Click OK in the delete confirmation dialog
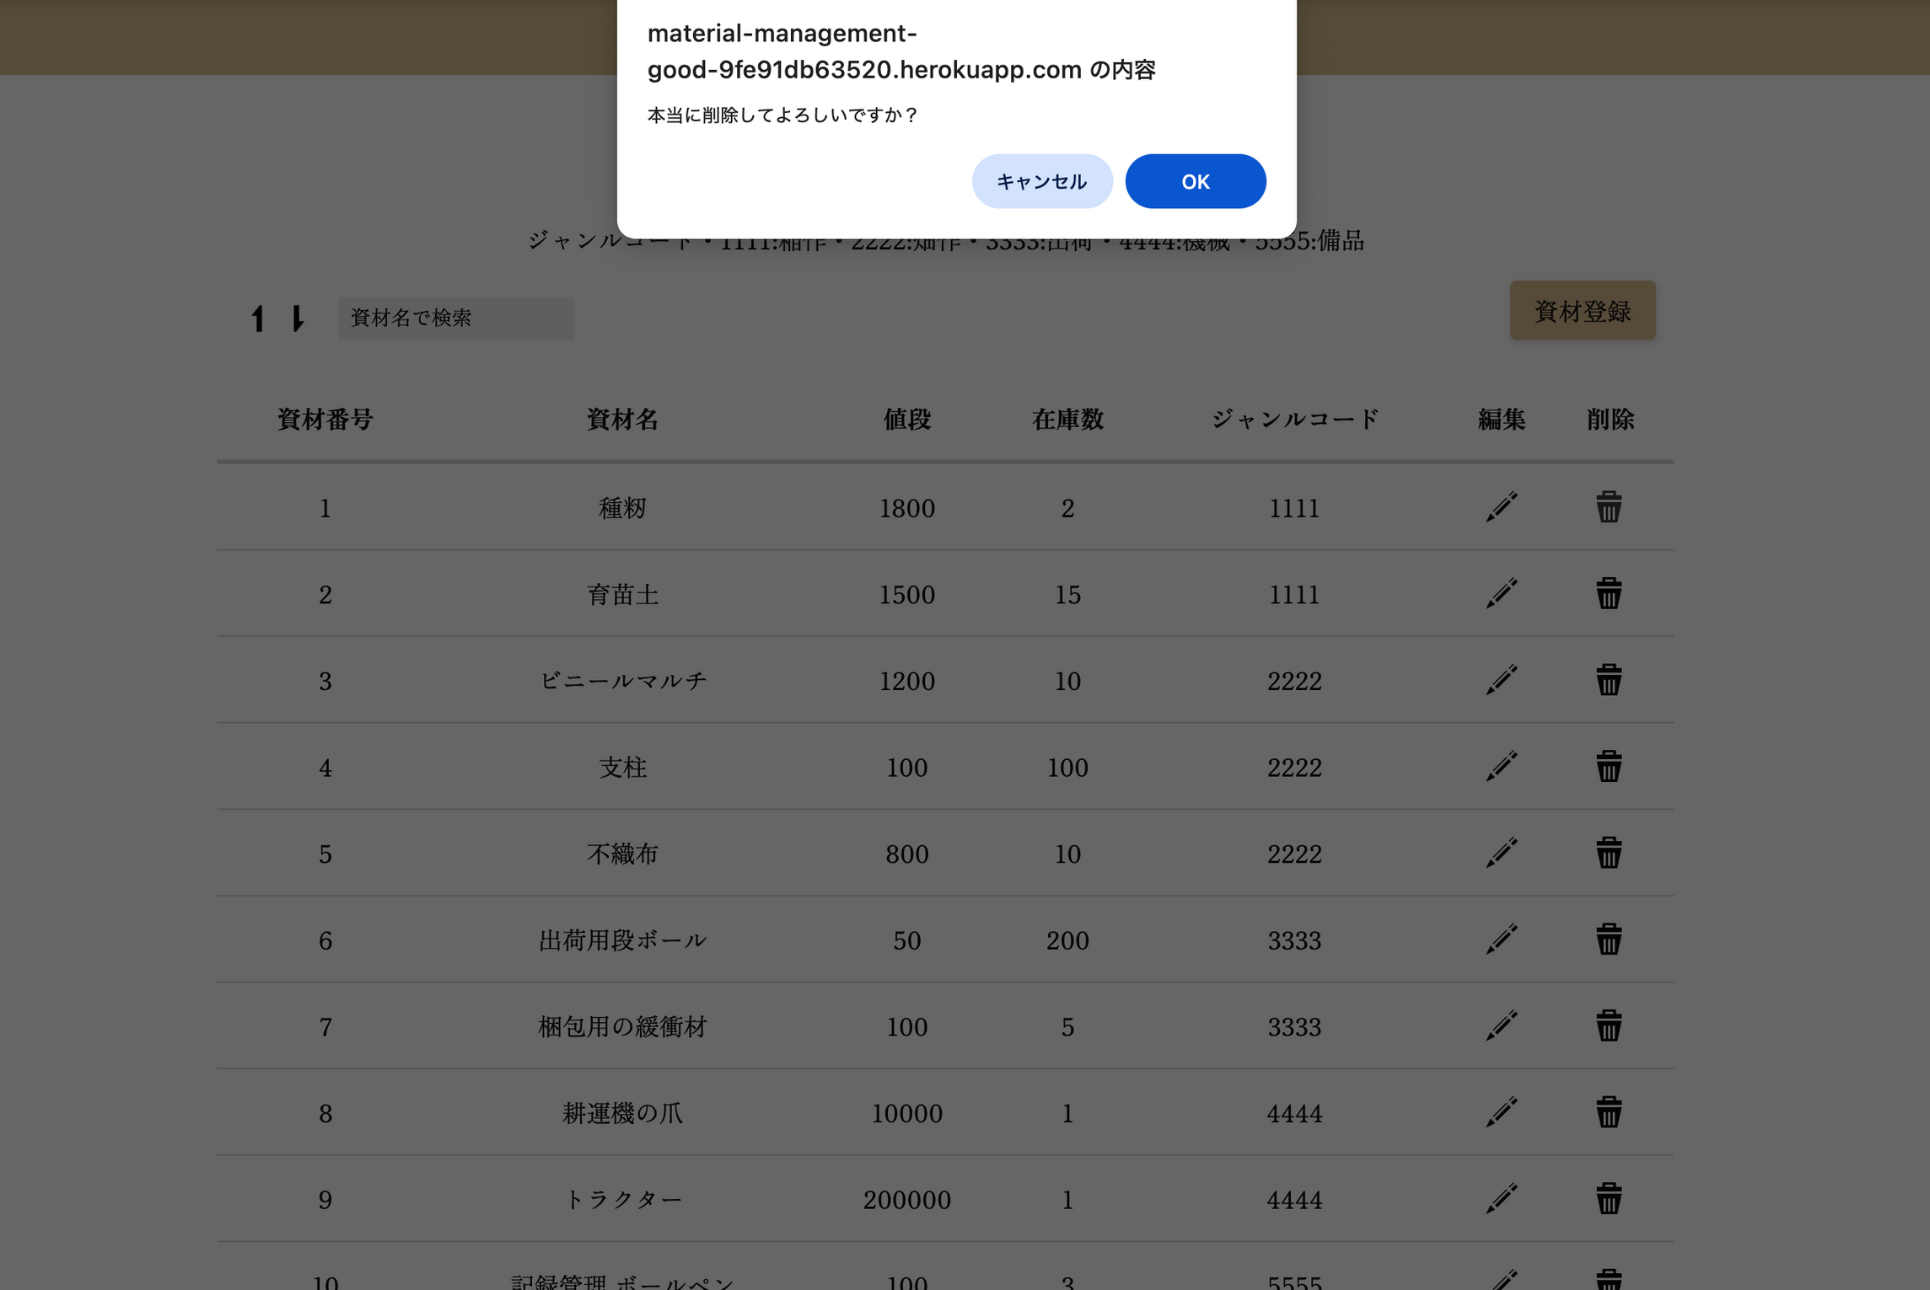 [x=1195, y=181]
